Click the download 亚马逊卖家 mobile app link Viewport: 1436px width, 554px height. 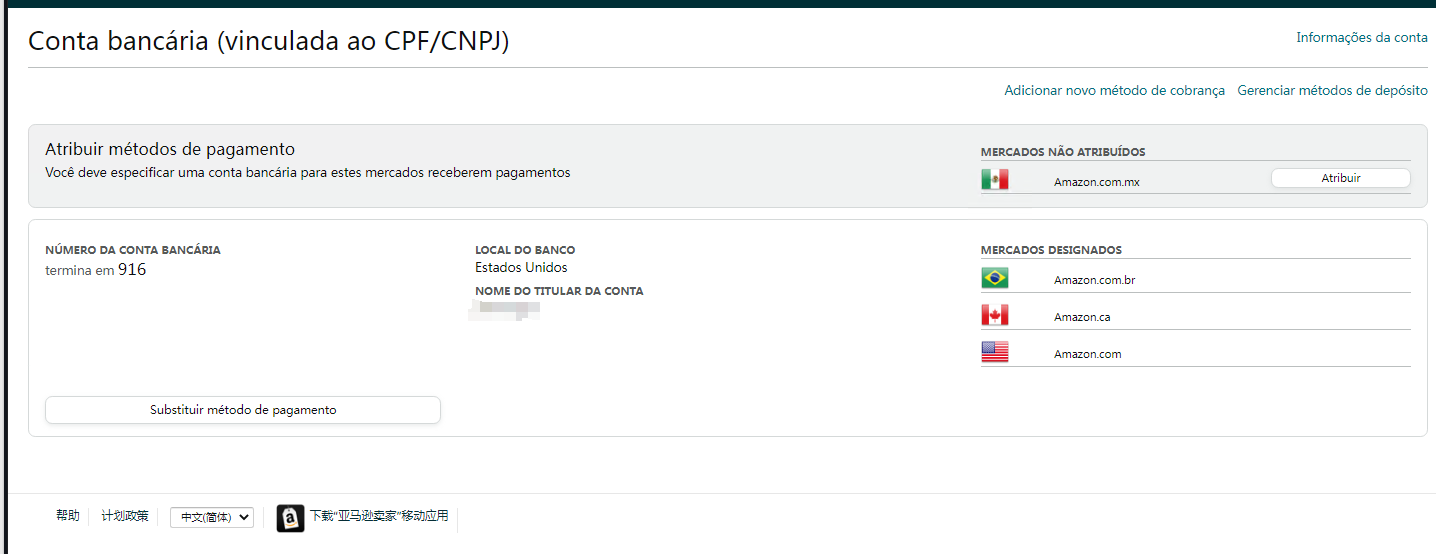click(379, 516)
